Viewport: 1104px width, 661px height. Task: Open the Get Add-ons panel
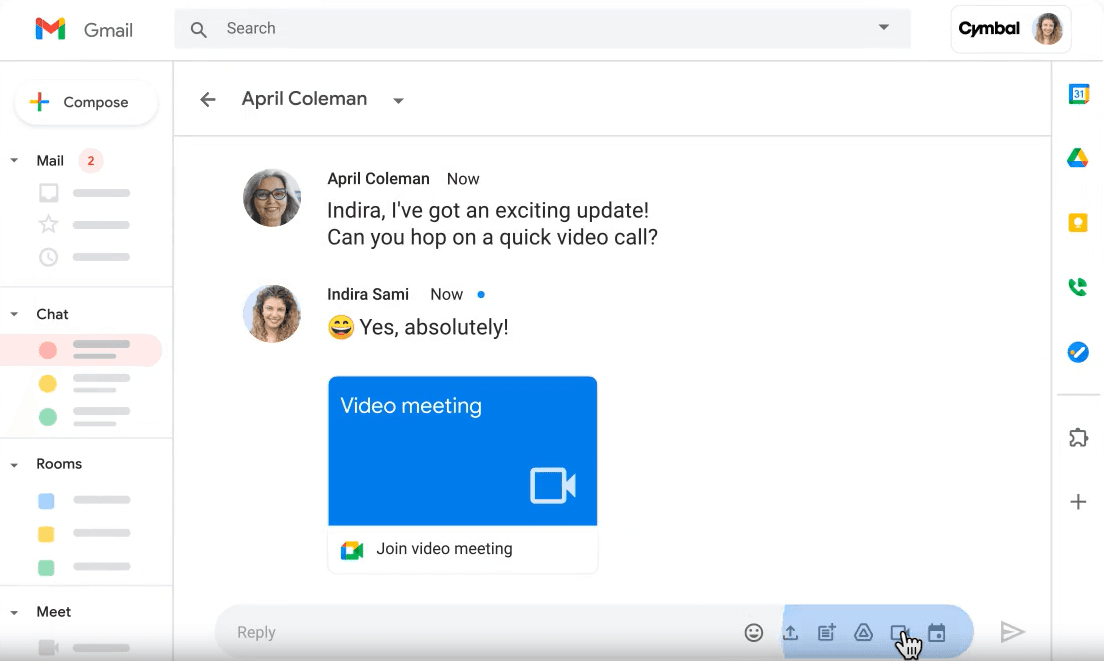[x=1078, y=438]
